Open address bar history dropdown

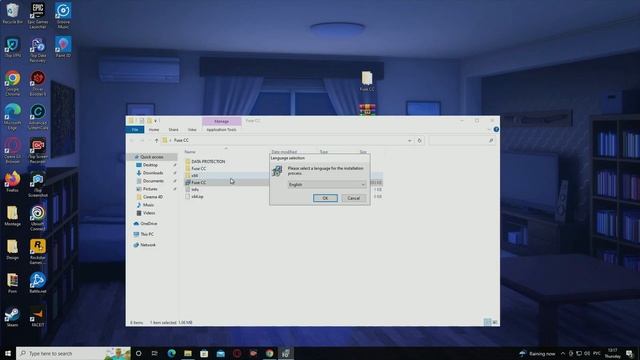(409, 140)
